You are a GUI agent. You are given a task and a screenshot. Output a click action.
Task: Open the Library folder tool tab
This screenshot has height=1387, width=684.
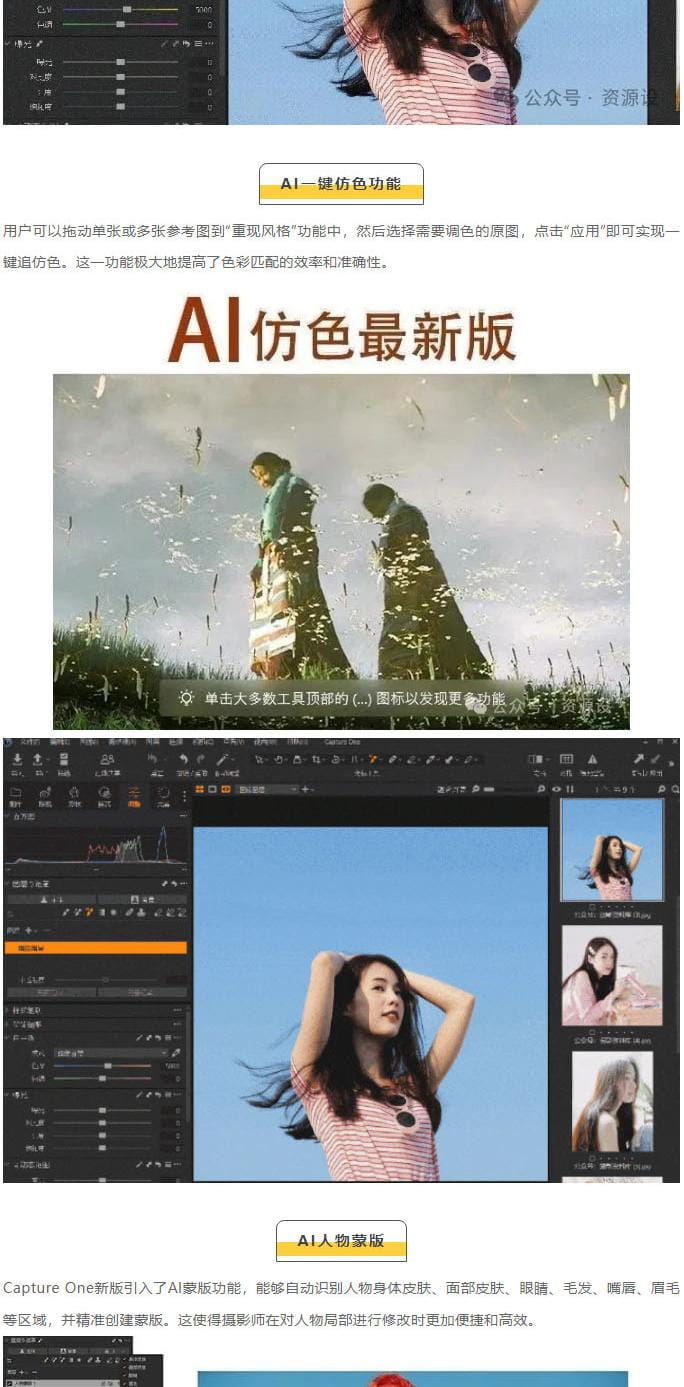click(x=15, y=794)
